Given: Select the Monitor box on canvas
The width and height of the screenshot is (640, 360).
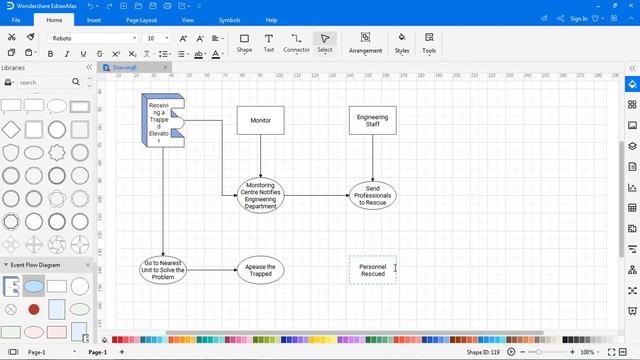Looking at the screenshot, I should pyautogui.click(x=260, y=120).
